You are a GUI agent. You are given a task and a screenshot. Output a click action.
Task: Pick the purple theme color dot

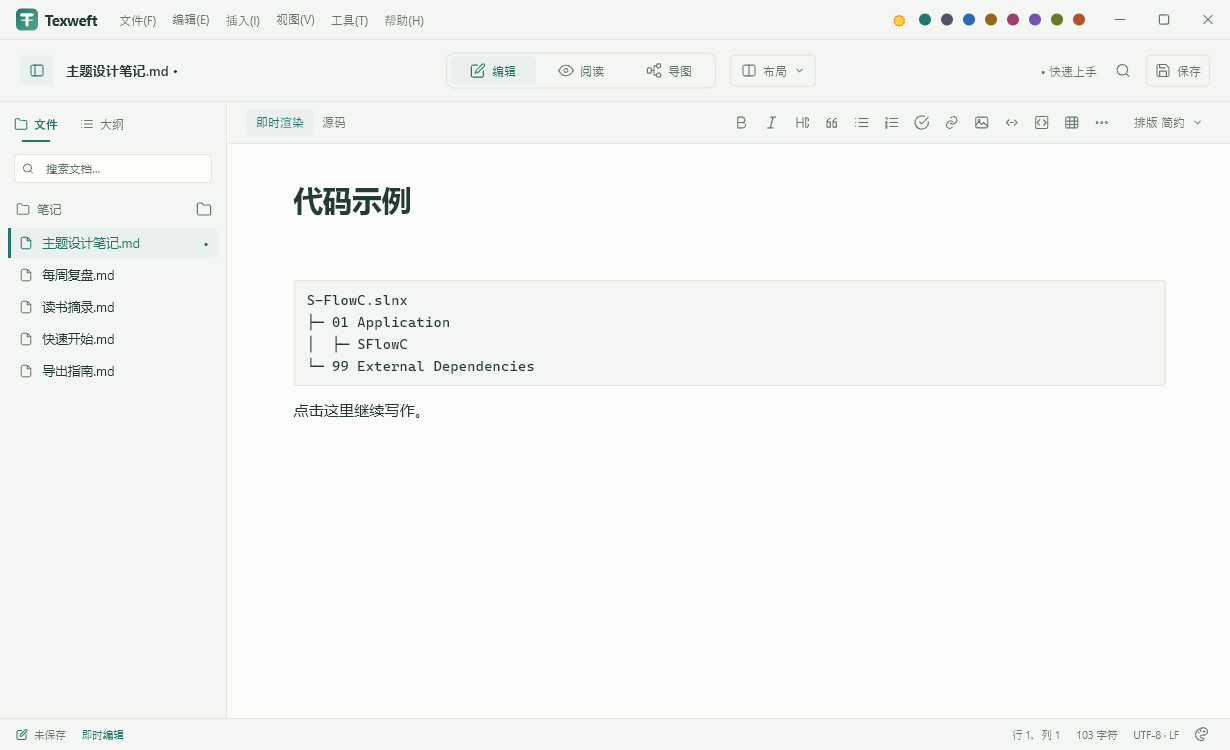click(x=1035, y=20)
